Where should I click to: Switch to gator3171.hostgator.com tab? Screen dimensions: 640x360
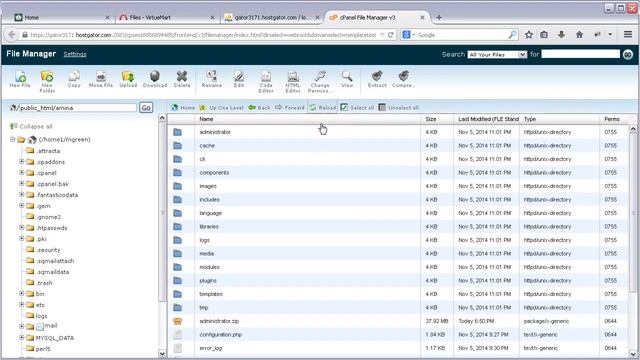[272, 18]
